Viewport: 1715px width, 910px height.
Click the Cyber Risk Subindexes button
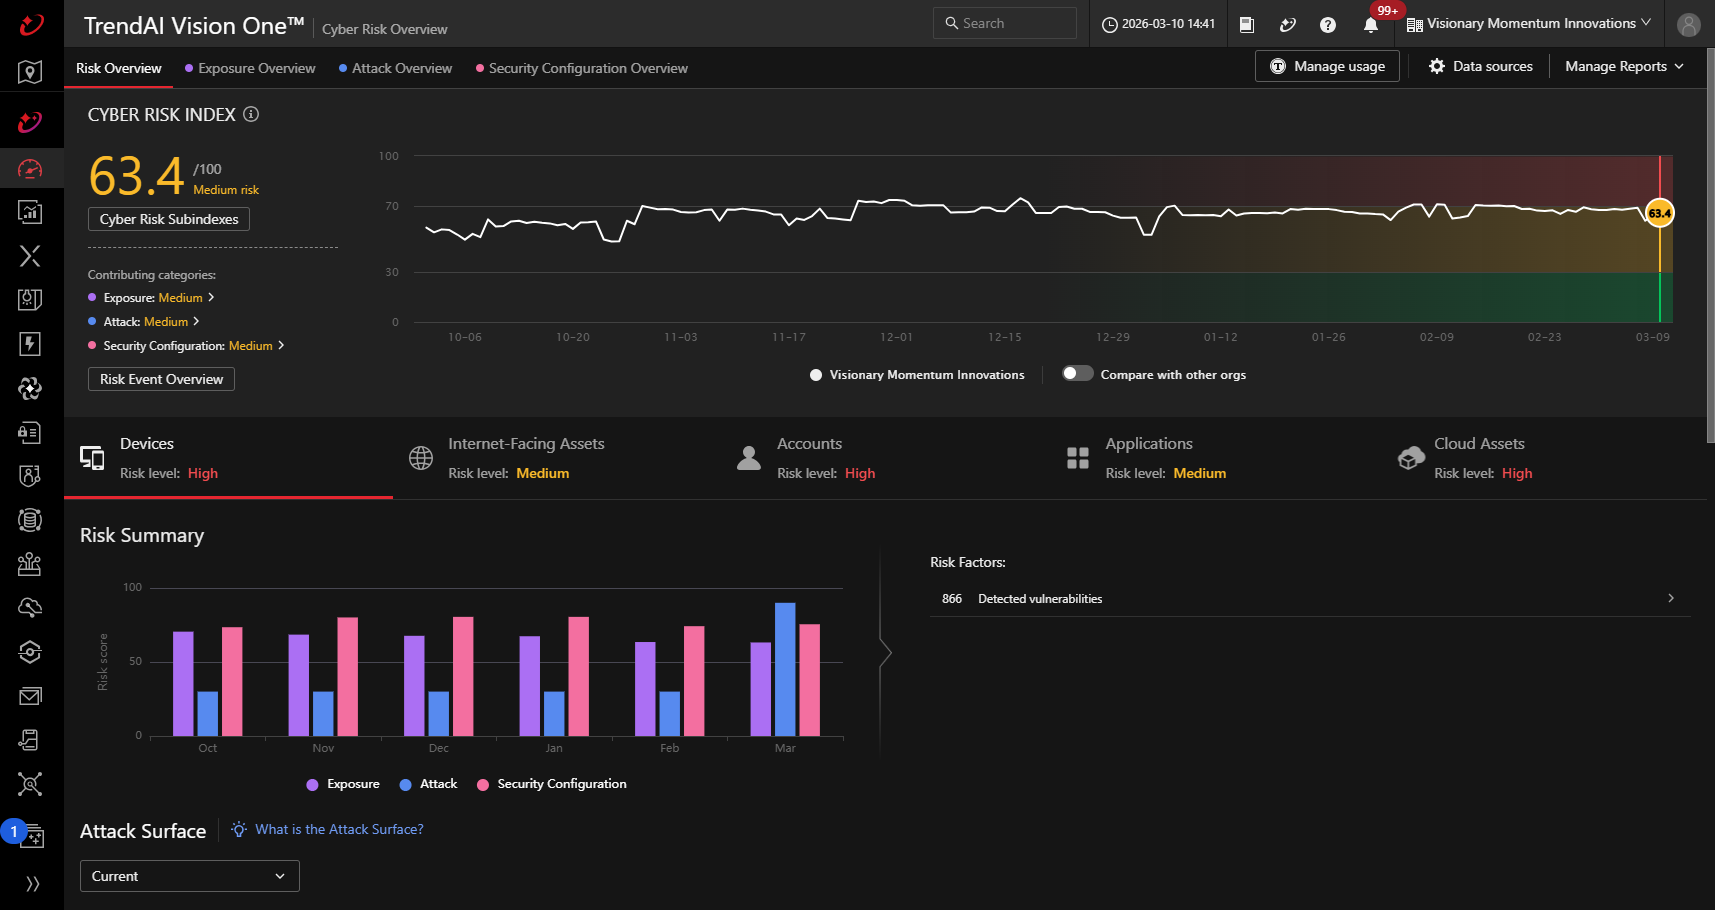coord(169,219)
